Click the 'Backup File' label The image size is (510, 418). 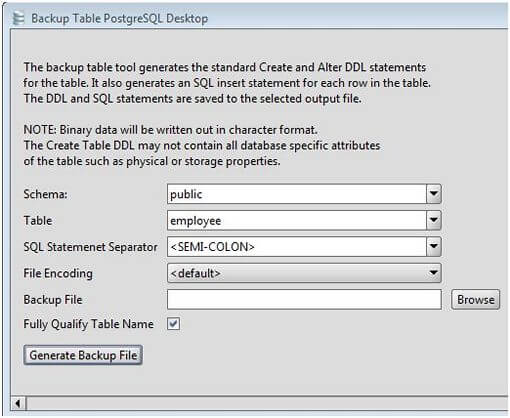pos(53,300)
